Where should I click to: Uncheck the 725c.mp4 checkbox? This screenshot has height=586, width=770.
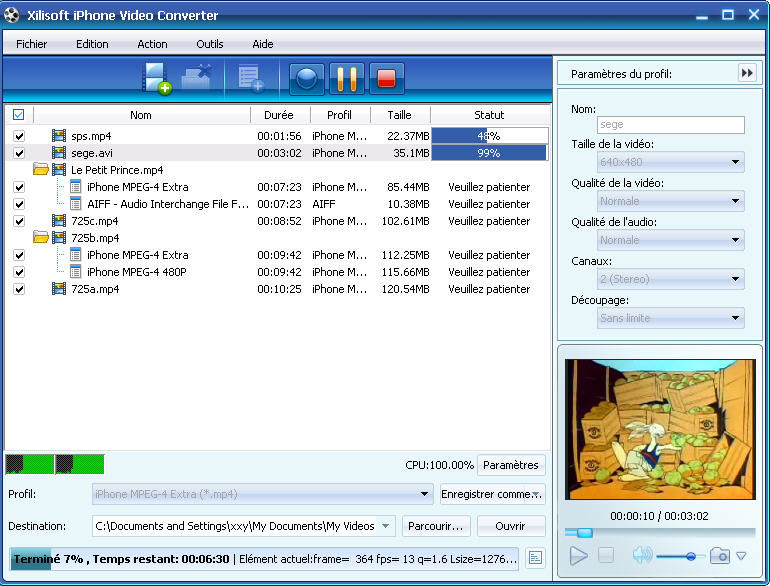[19, 221]
